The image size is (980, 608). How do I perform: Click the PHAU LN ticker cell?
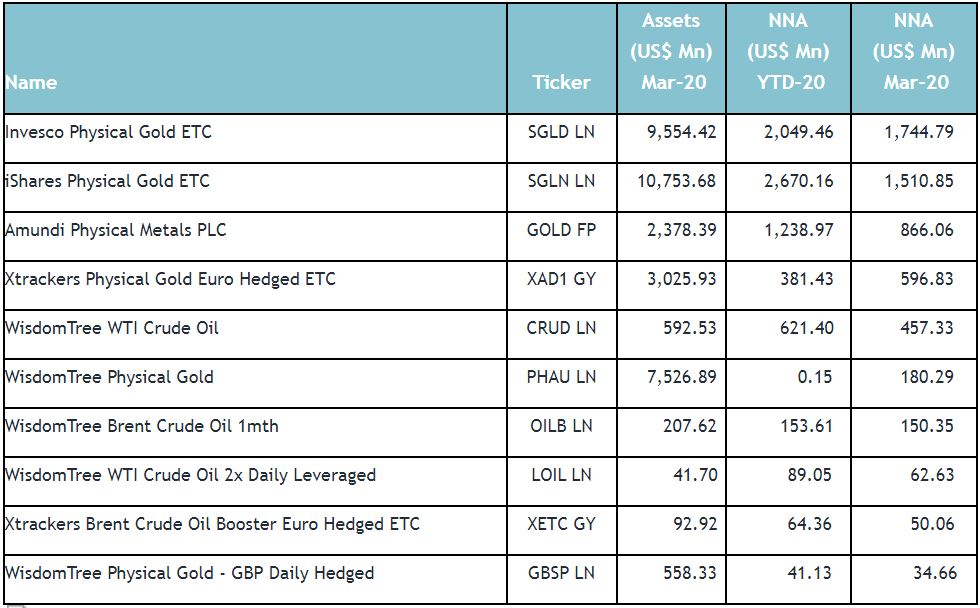pyautogui.click(x=561, y=377)
